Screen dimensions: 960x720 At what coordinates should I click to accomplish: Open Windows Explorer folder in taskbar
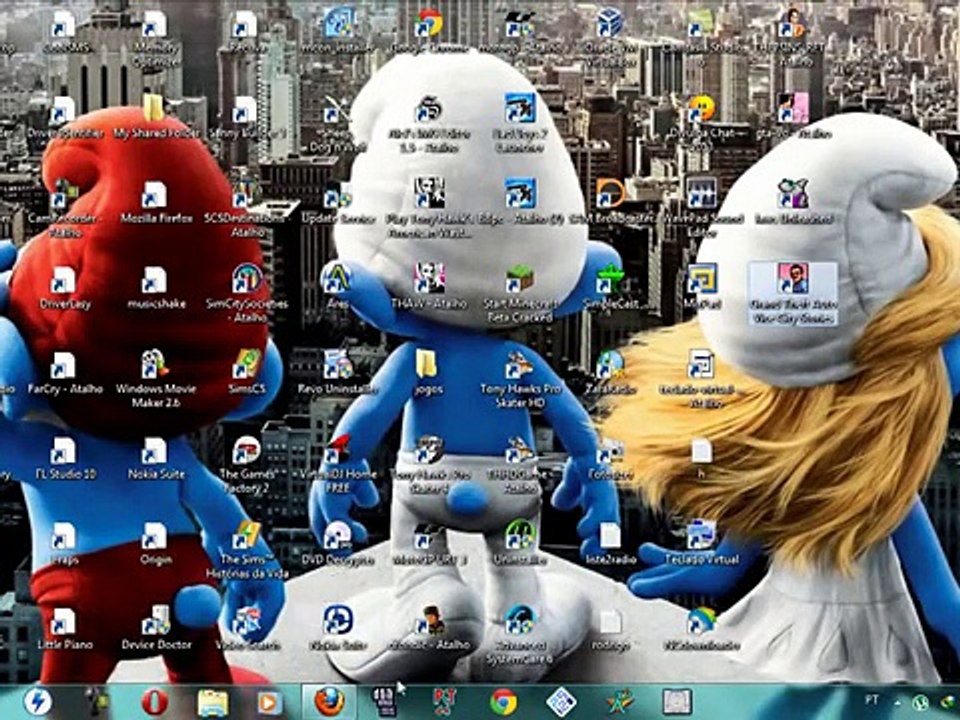[x=212, y=702]
